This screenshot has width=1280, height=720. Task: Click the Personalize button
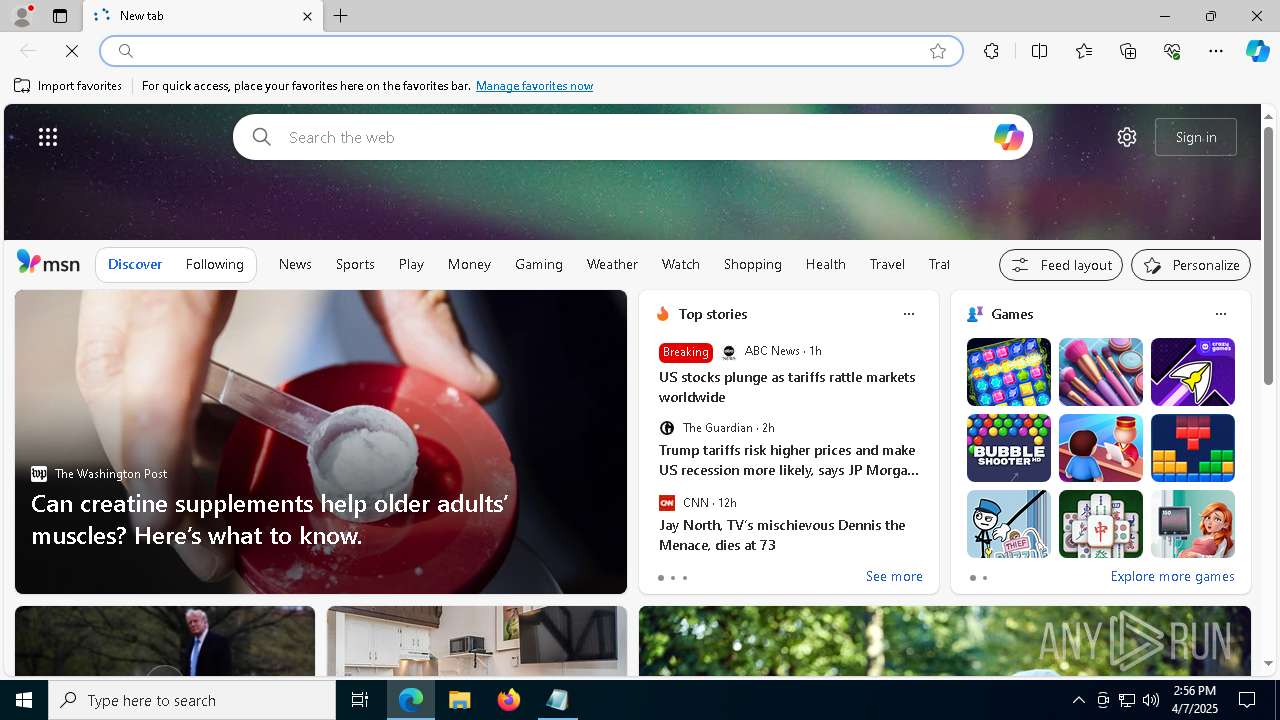(1190, 265)
